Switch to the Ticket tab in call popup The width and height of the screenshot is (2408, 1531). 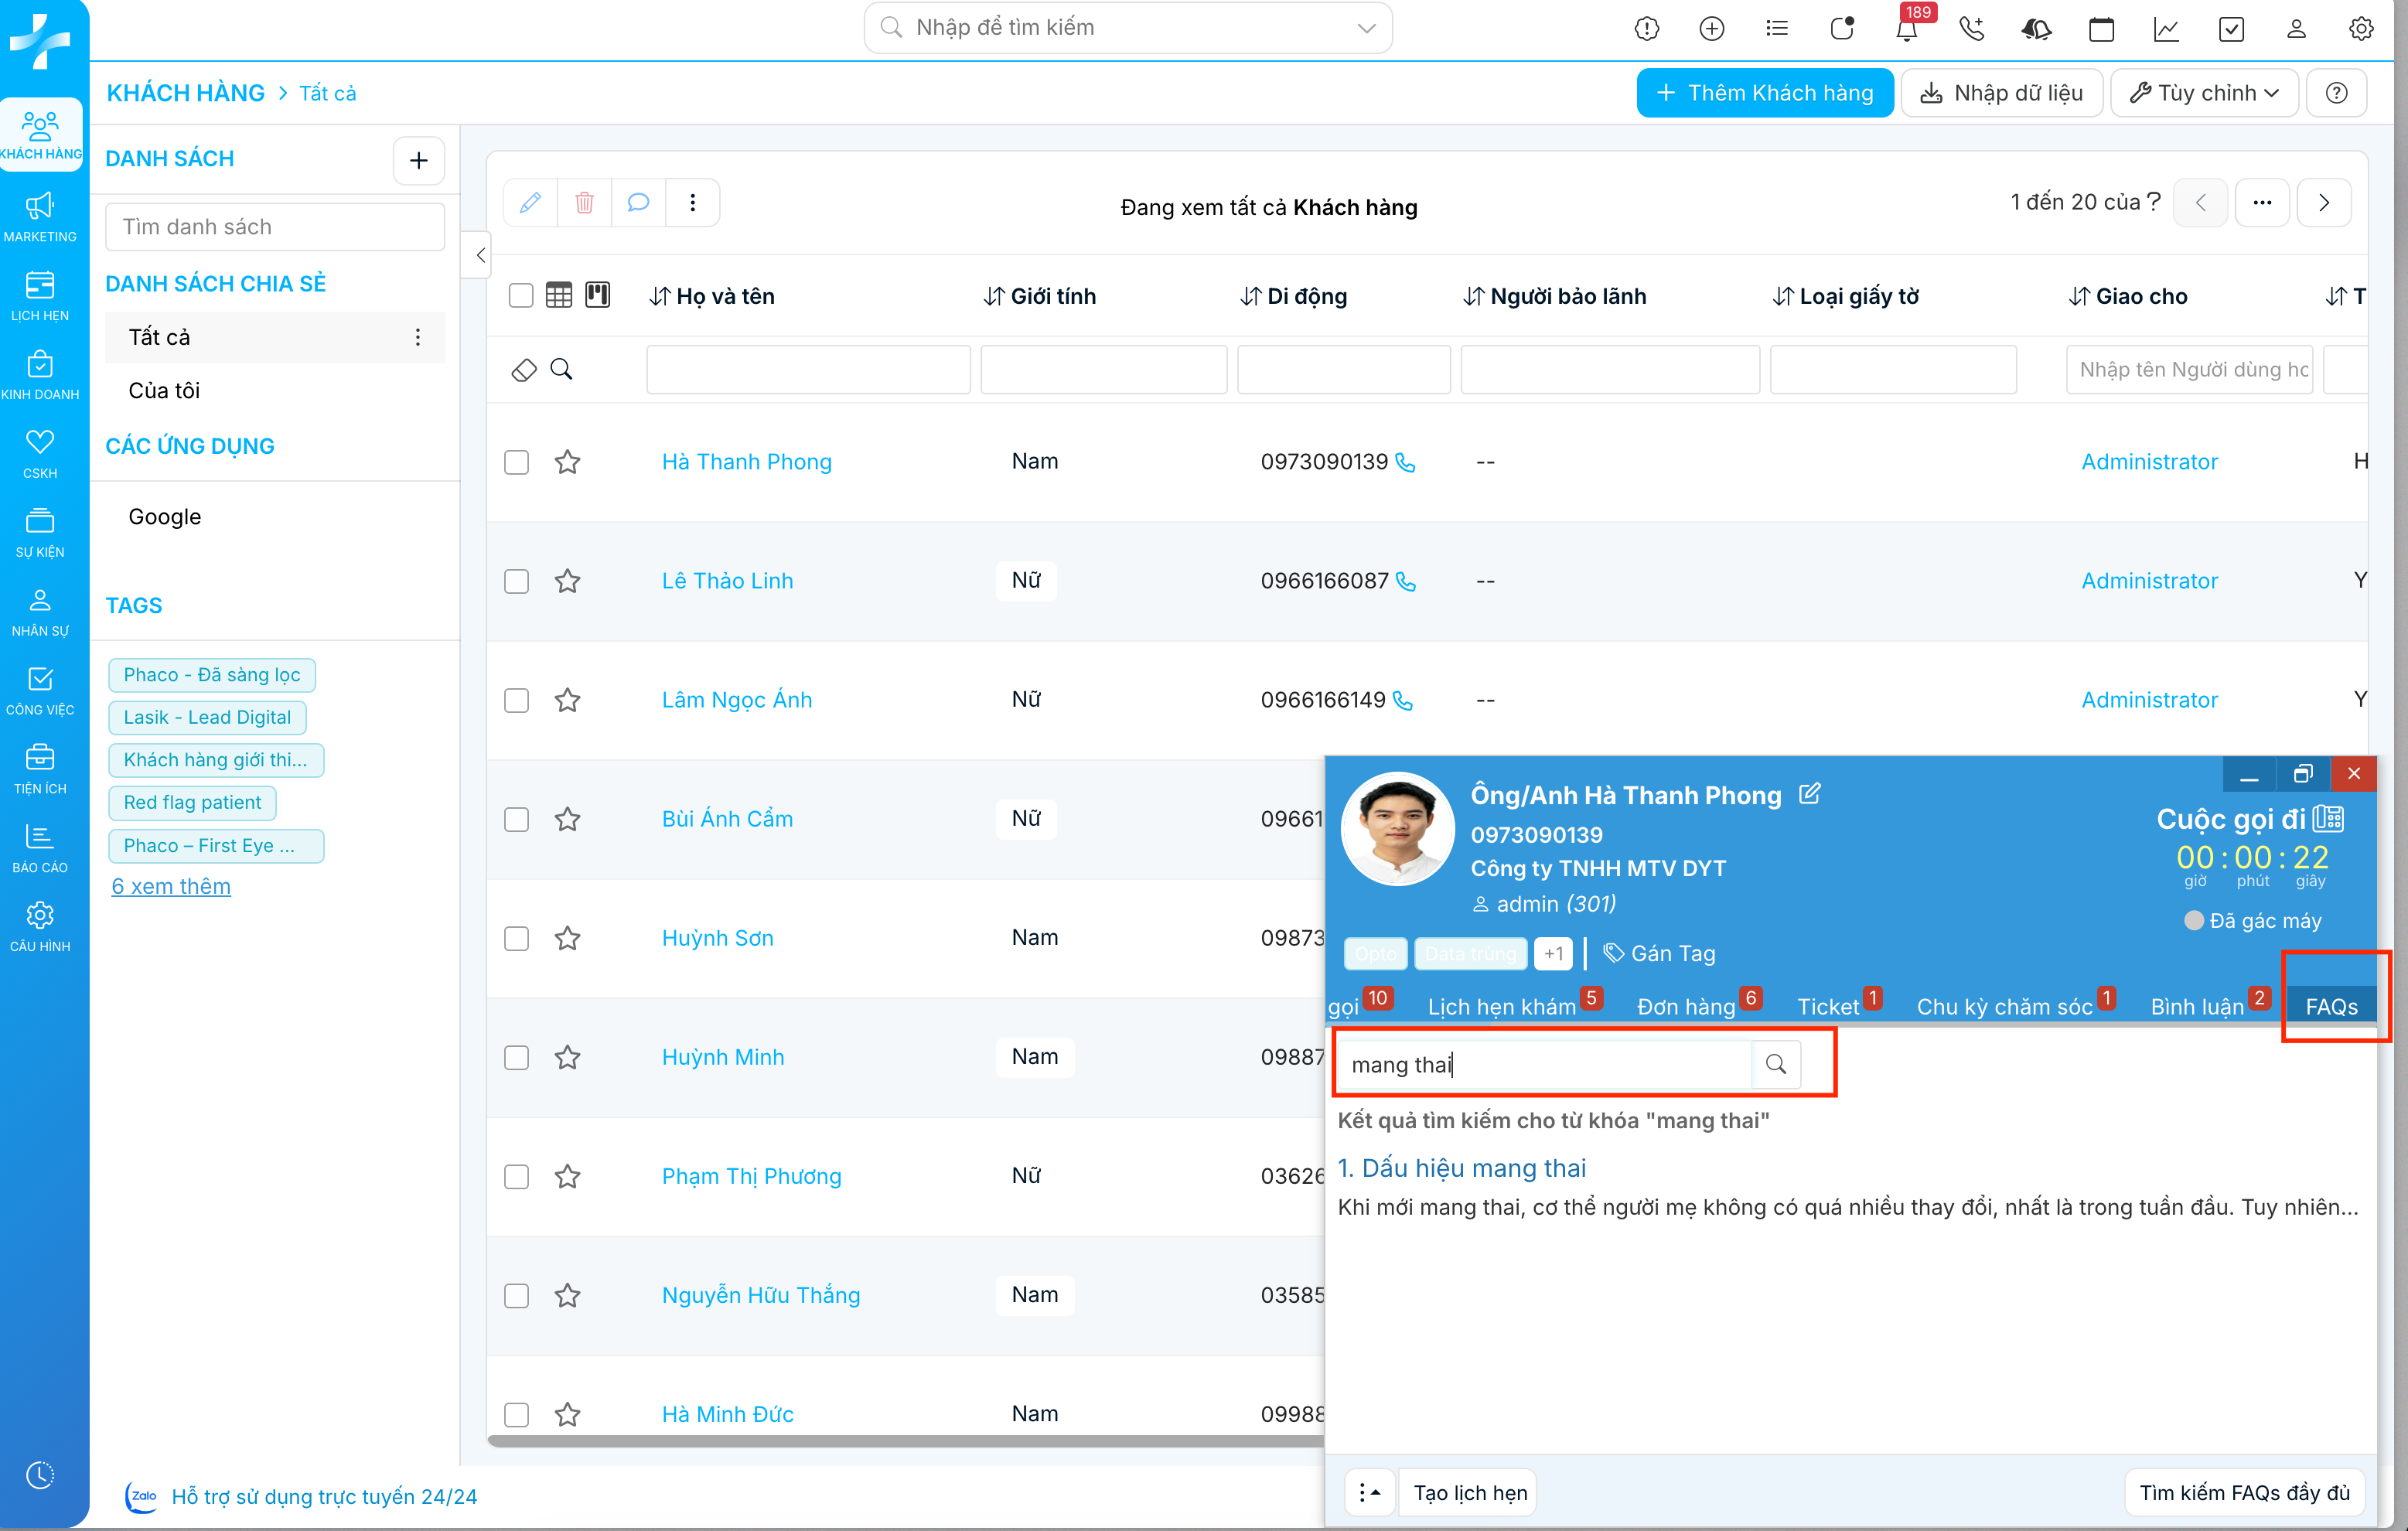click(1827, 1006)
